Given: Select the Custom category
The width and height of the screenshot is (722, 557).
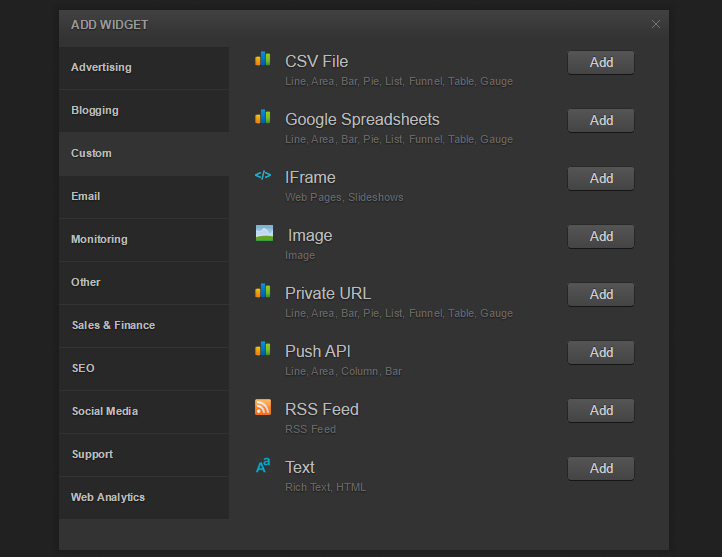Looking at the screenshot, I should pos(144,154).
